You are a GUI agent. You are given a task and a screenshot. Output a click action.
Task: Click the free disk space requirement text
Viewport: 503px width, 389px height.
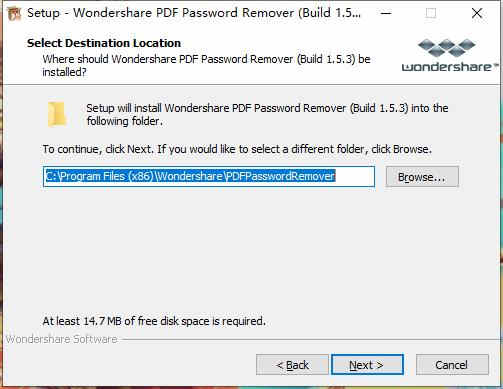(x=154, y=321)
